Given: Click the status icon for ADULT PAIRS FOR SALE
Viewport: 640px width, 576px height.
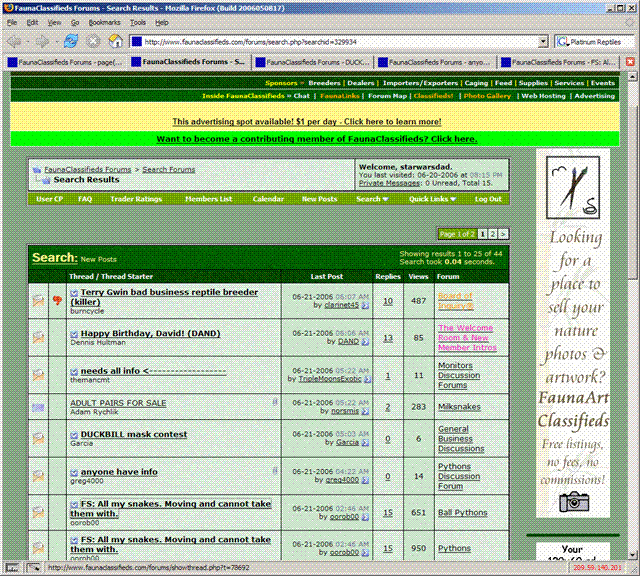Looking at the screenshot, I should (38, 407).
